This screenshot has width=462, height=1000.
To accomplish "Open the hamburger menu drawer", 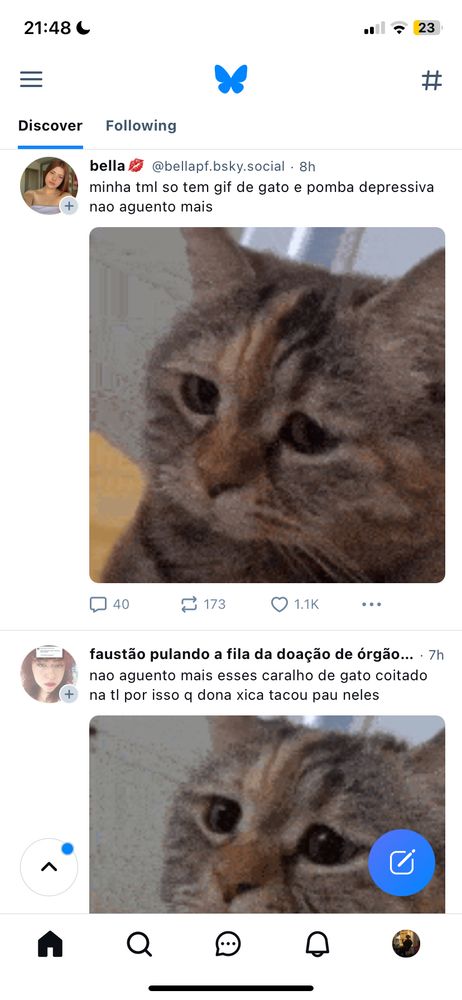I will pyautogui.click(x=31, y=79).
